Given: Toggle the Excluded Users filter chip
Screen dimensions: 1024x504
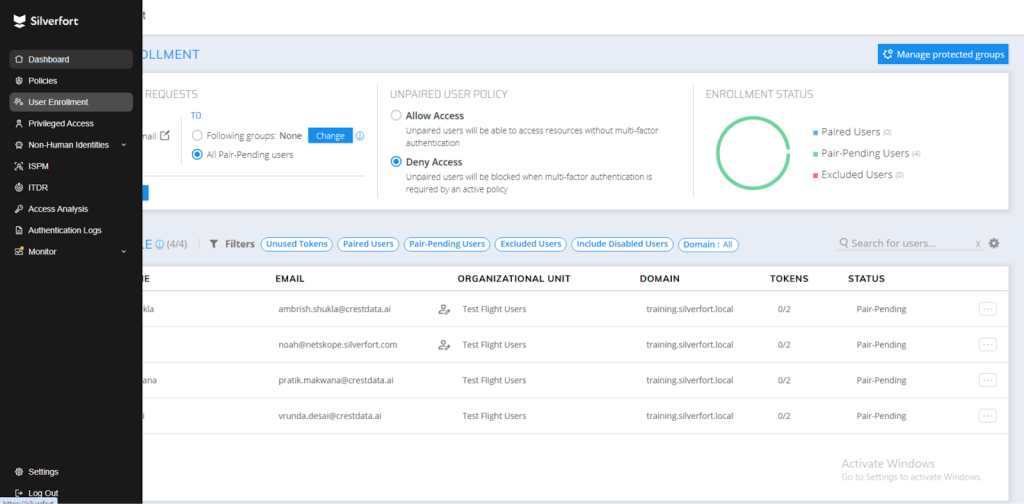Looking at the screenshot, I should pyautogui.click(x=530, y=244).
